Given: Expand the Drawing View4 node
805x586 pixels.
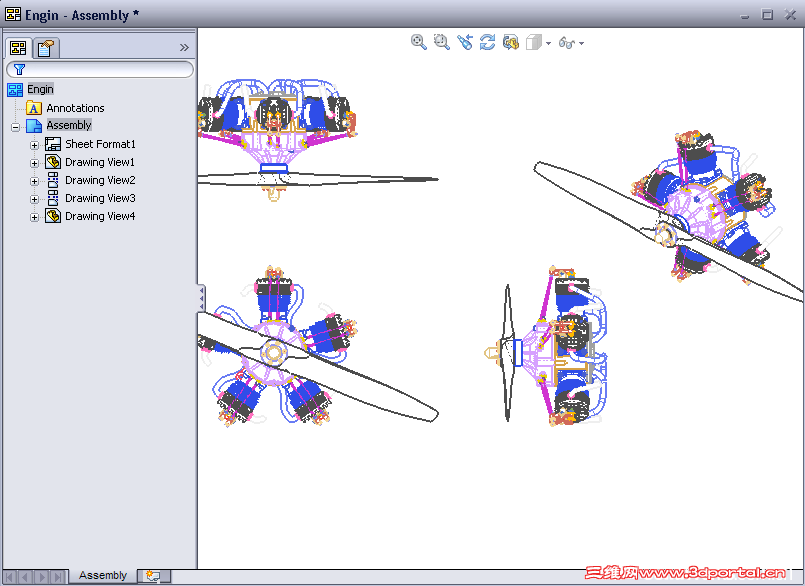Looking at the screenshot, I should 34,217.
